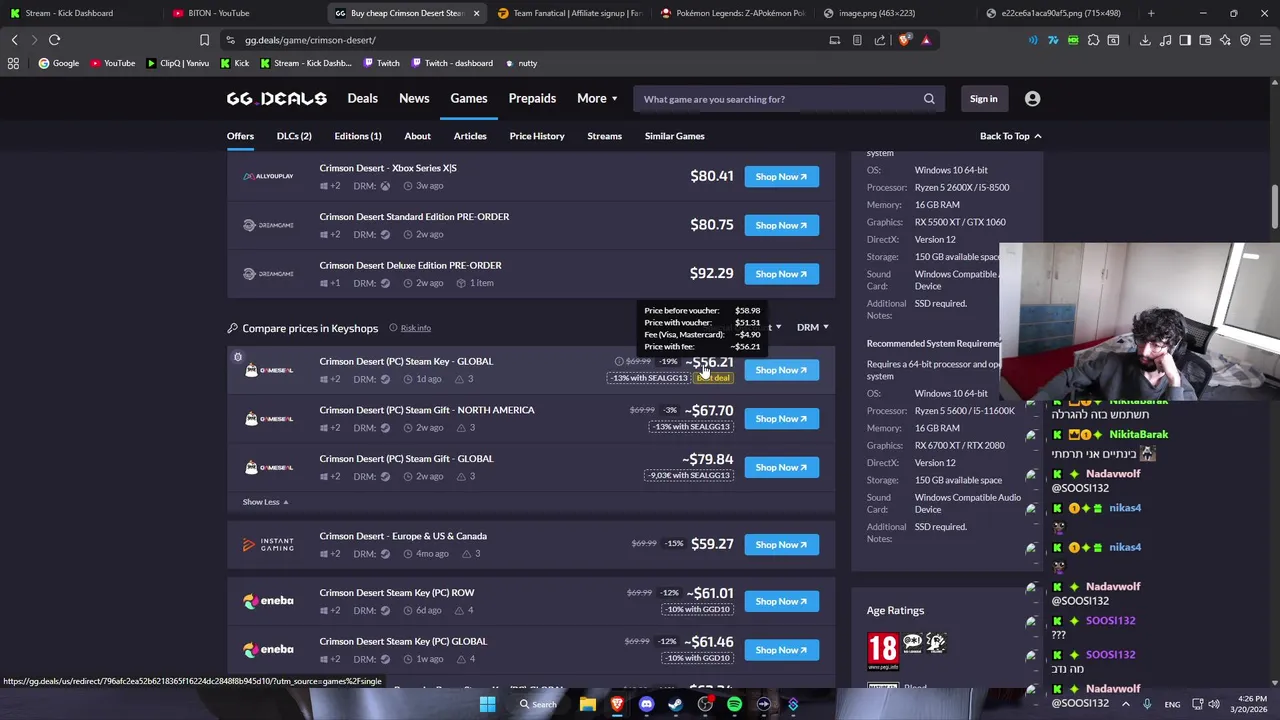Expand system tray hidden icons chevron
This screenshot has width=1280, height=720.
[1125, 704]
